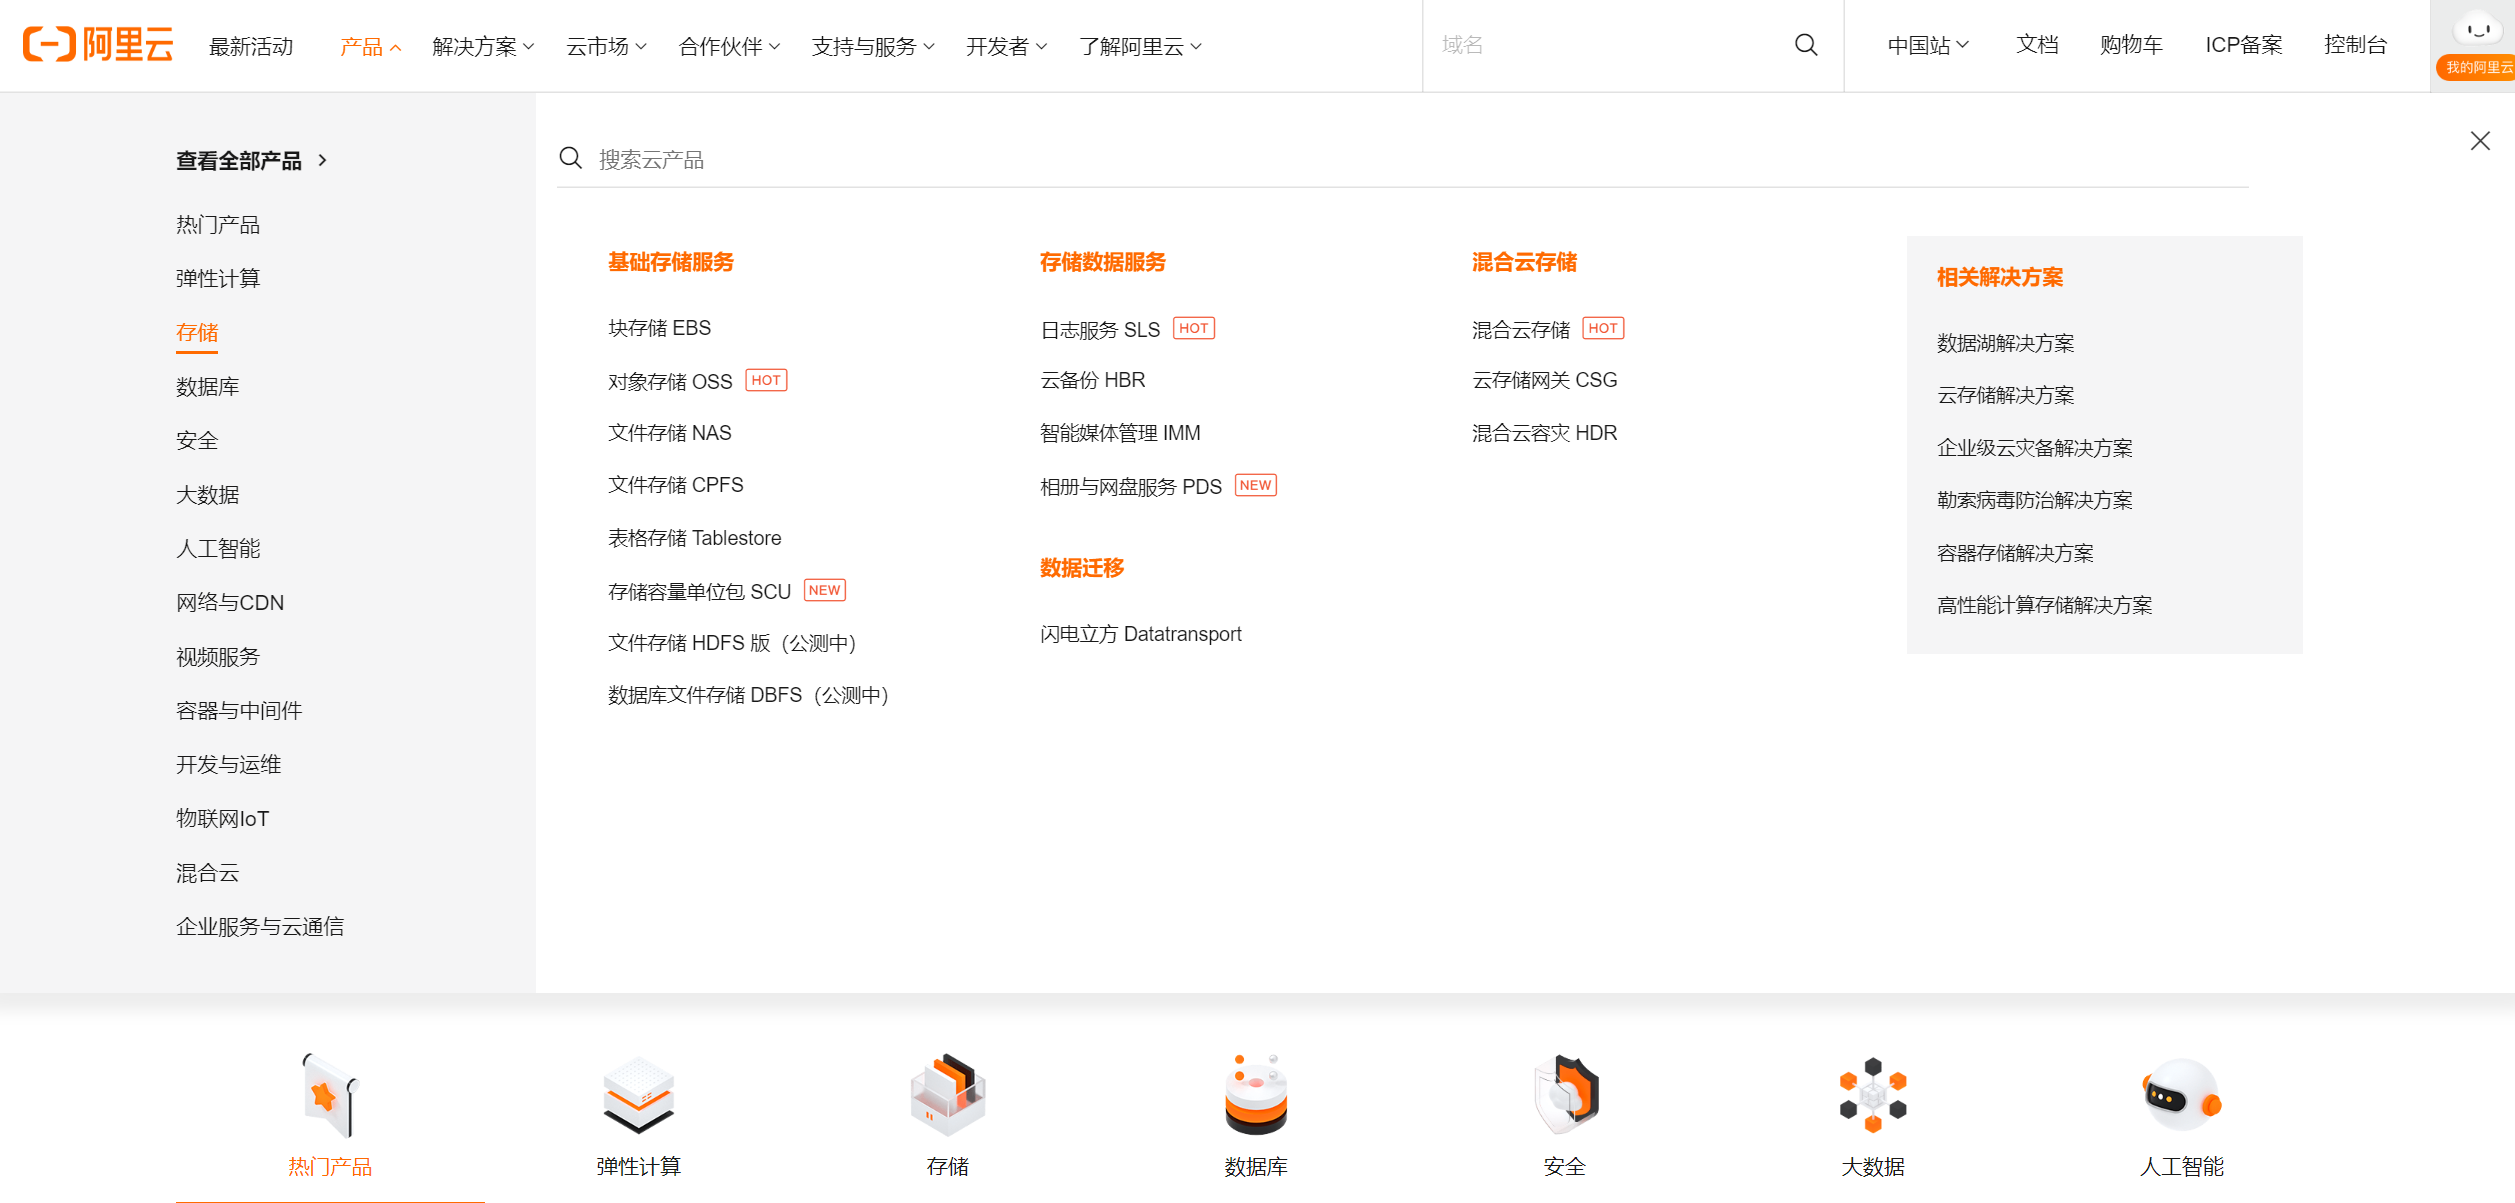Select 开发与运维 category
This screenshot has height=1203, width=2515.
click(228, 765)
